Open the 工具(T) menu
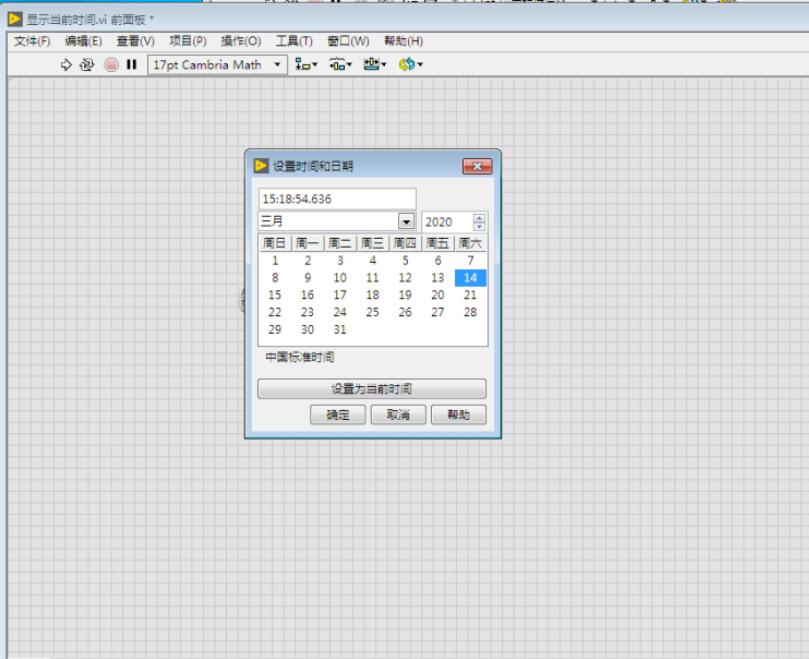The height and width of the screenshot is (659, 809). [294, 41]
